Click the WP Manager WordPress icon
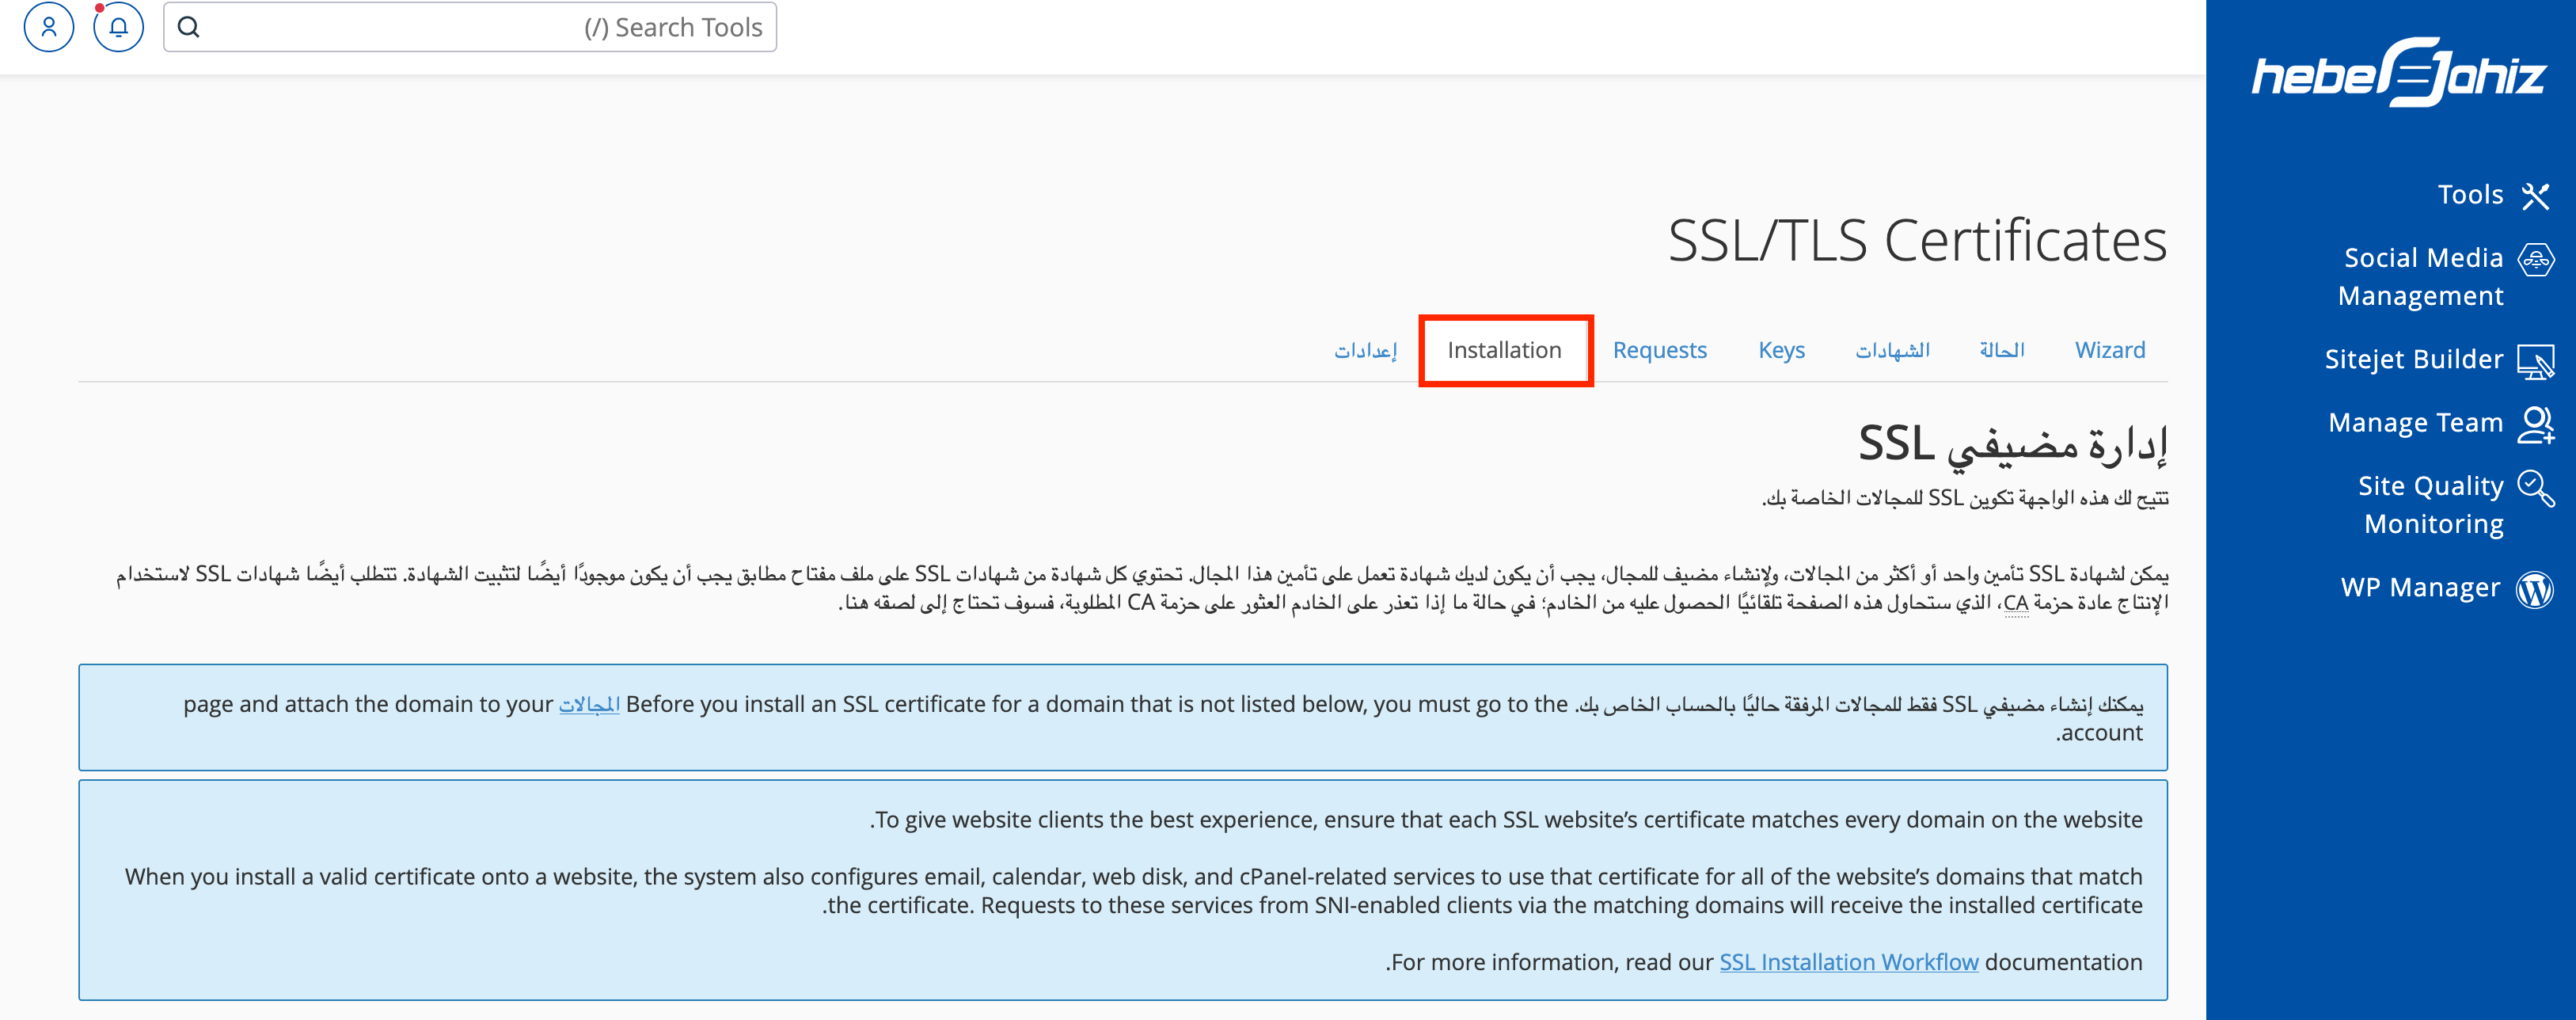 (x=2535, y=589)
